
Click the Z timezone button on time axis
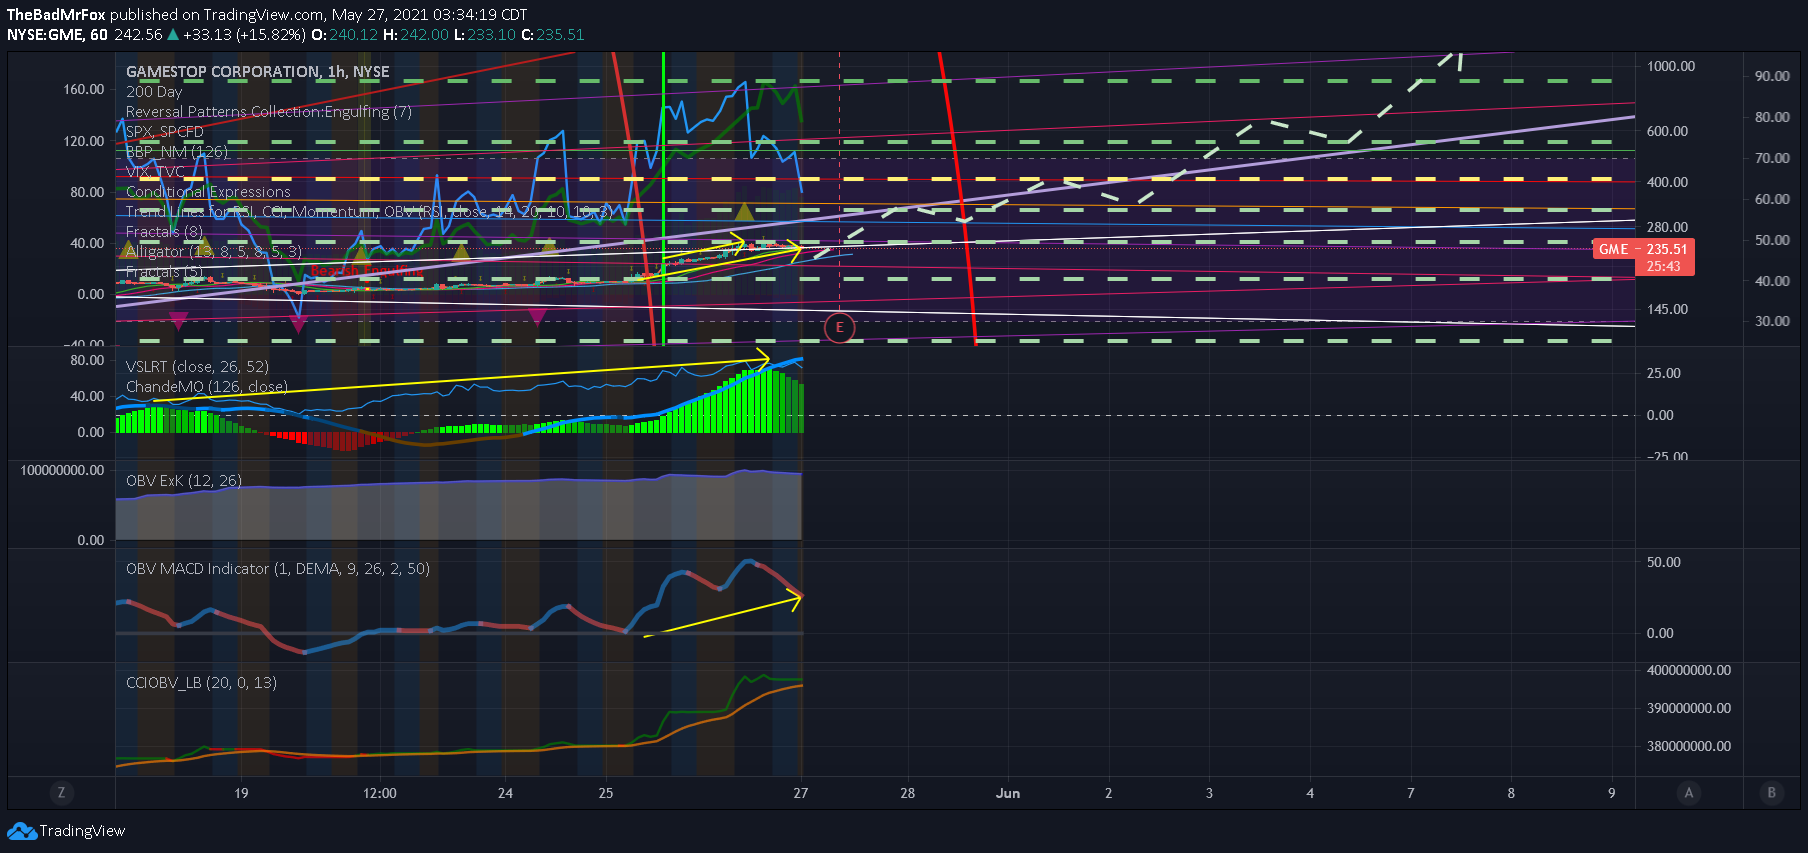[x=61, y=793]
